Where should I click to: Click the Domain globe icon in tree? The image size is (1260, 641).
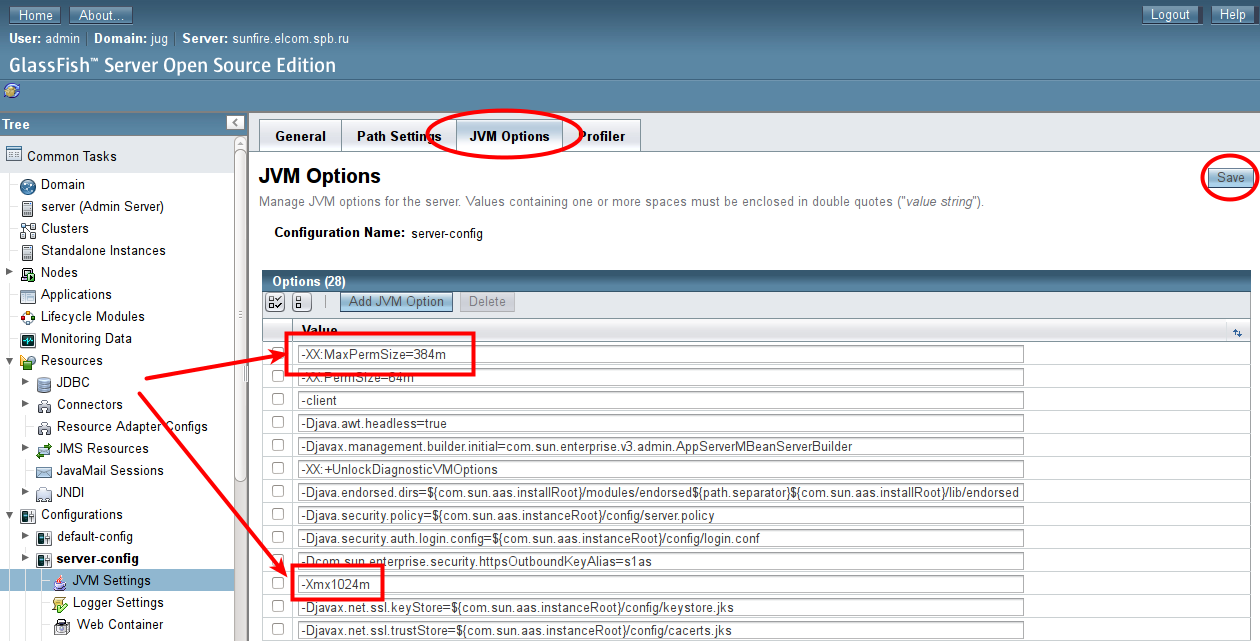[28, 185]
